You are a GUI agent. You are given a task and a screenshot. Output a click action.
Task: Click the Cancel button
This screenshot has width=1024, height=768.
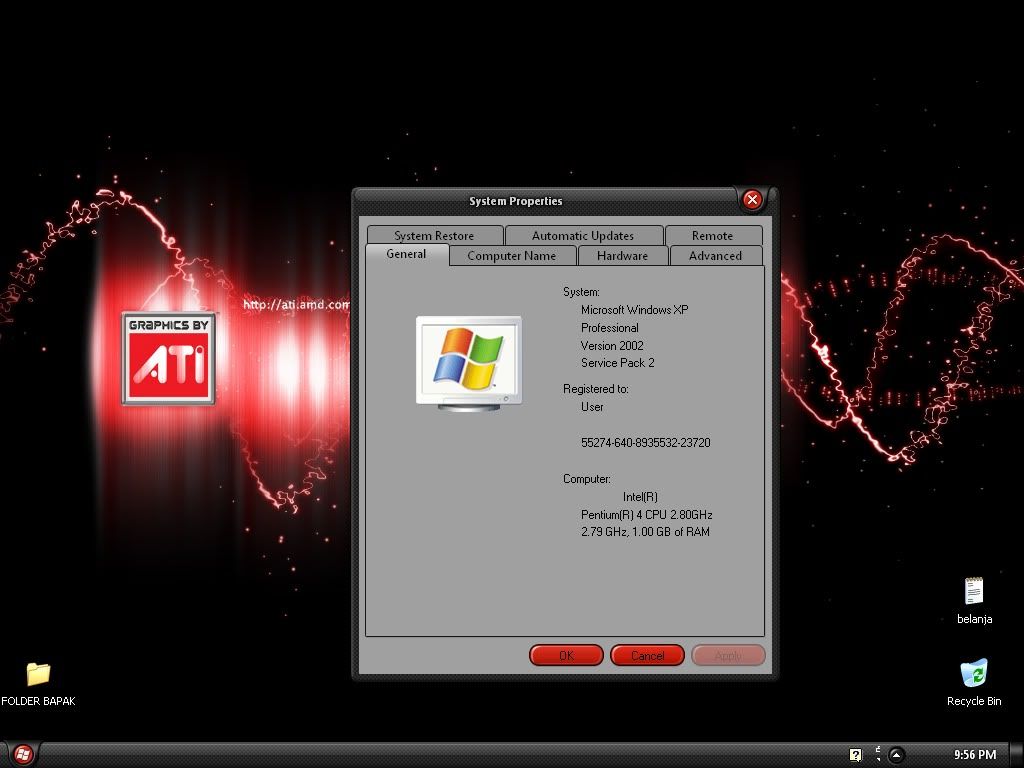pyautogui.click(x=647, y=655)
